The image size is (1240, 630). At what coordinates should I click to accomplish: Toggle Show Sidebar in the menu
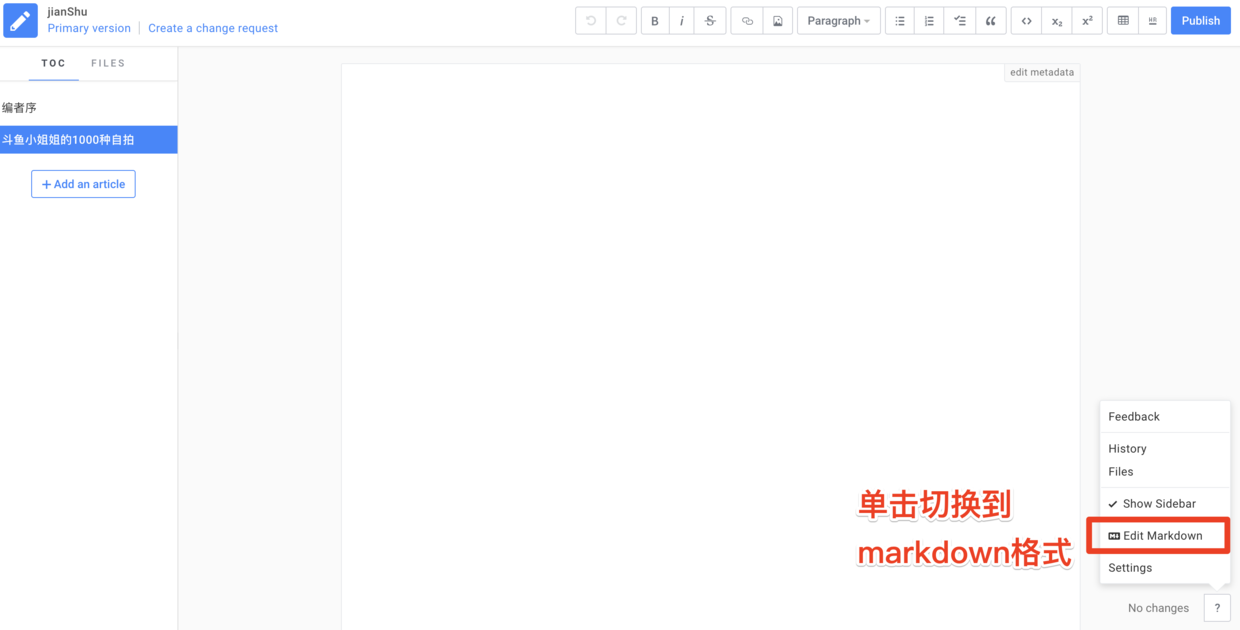coord(1161,503)
